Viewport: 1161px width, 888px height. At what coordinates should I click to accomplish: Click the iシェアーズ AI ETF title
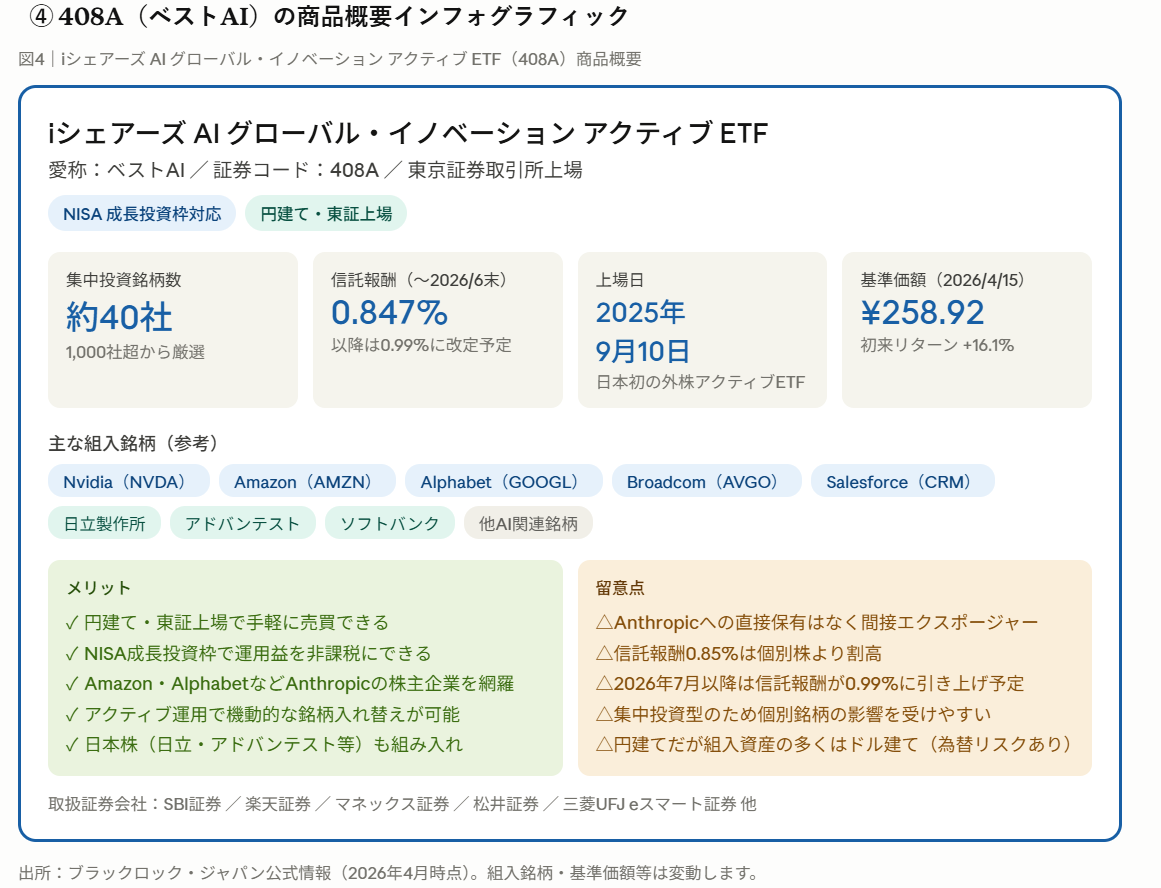408,133
